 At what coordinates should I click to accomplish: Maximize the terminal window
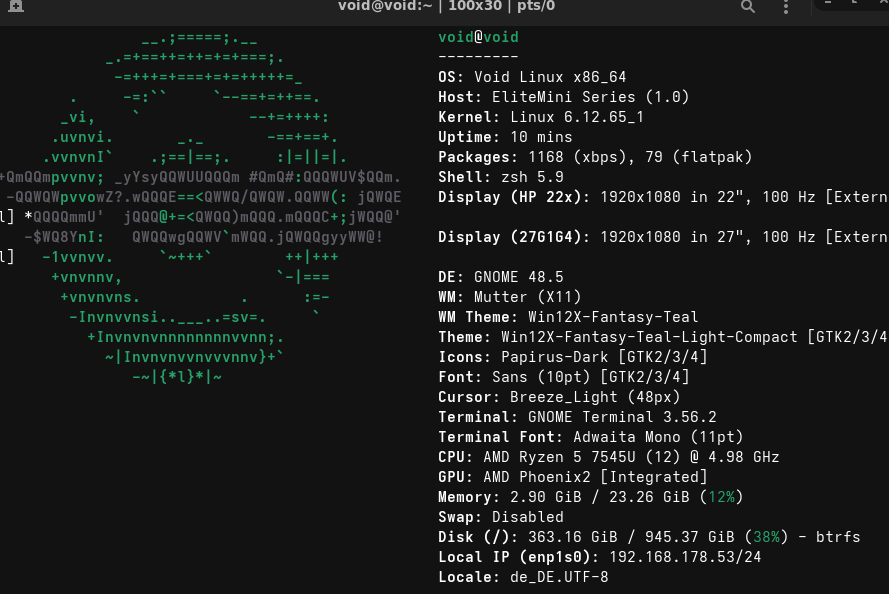[x=855, y=3]
